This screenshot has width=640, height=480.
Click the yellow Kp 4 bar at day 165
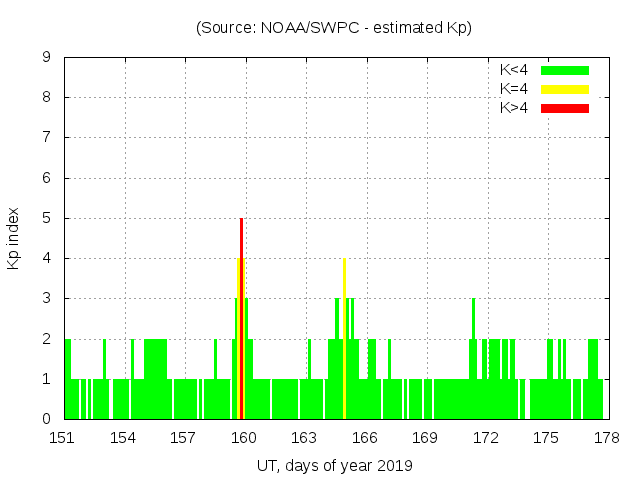point(344,340)
